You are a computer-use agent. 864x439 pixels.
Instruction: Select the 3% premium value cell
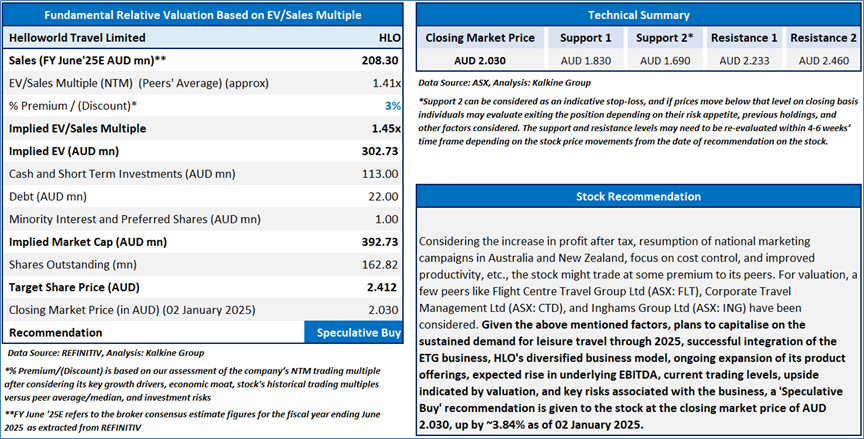click(x=392, y=106)
